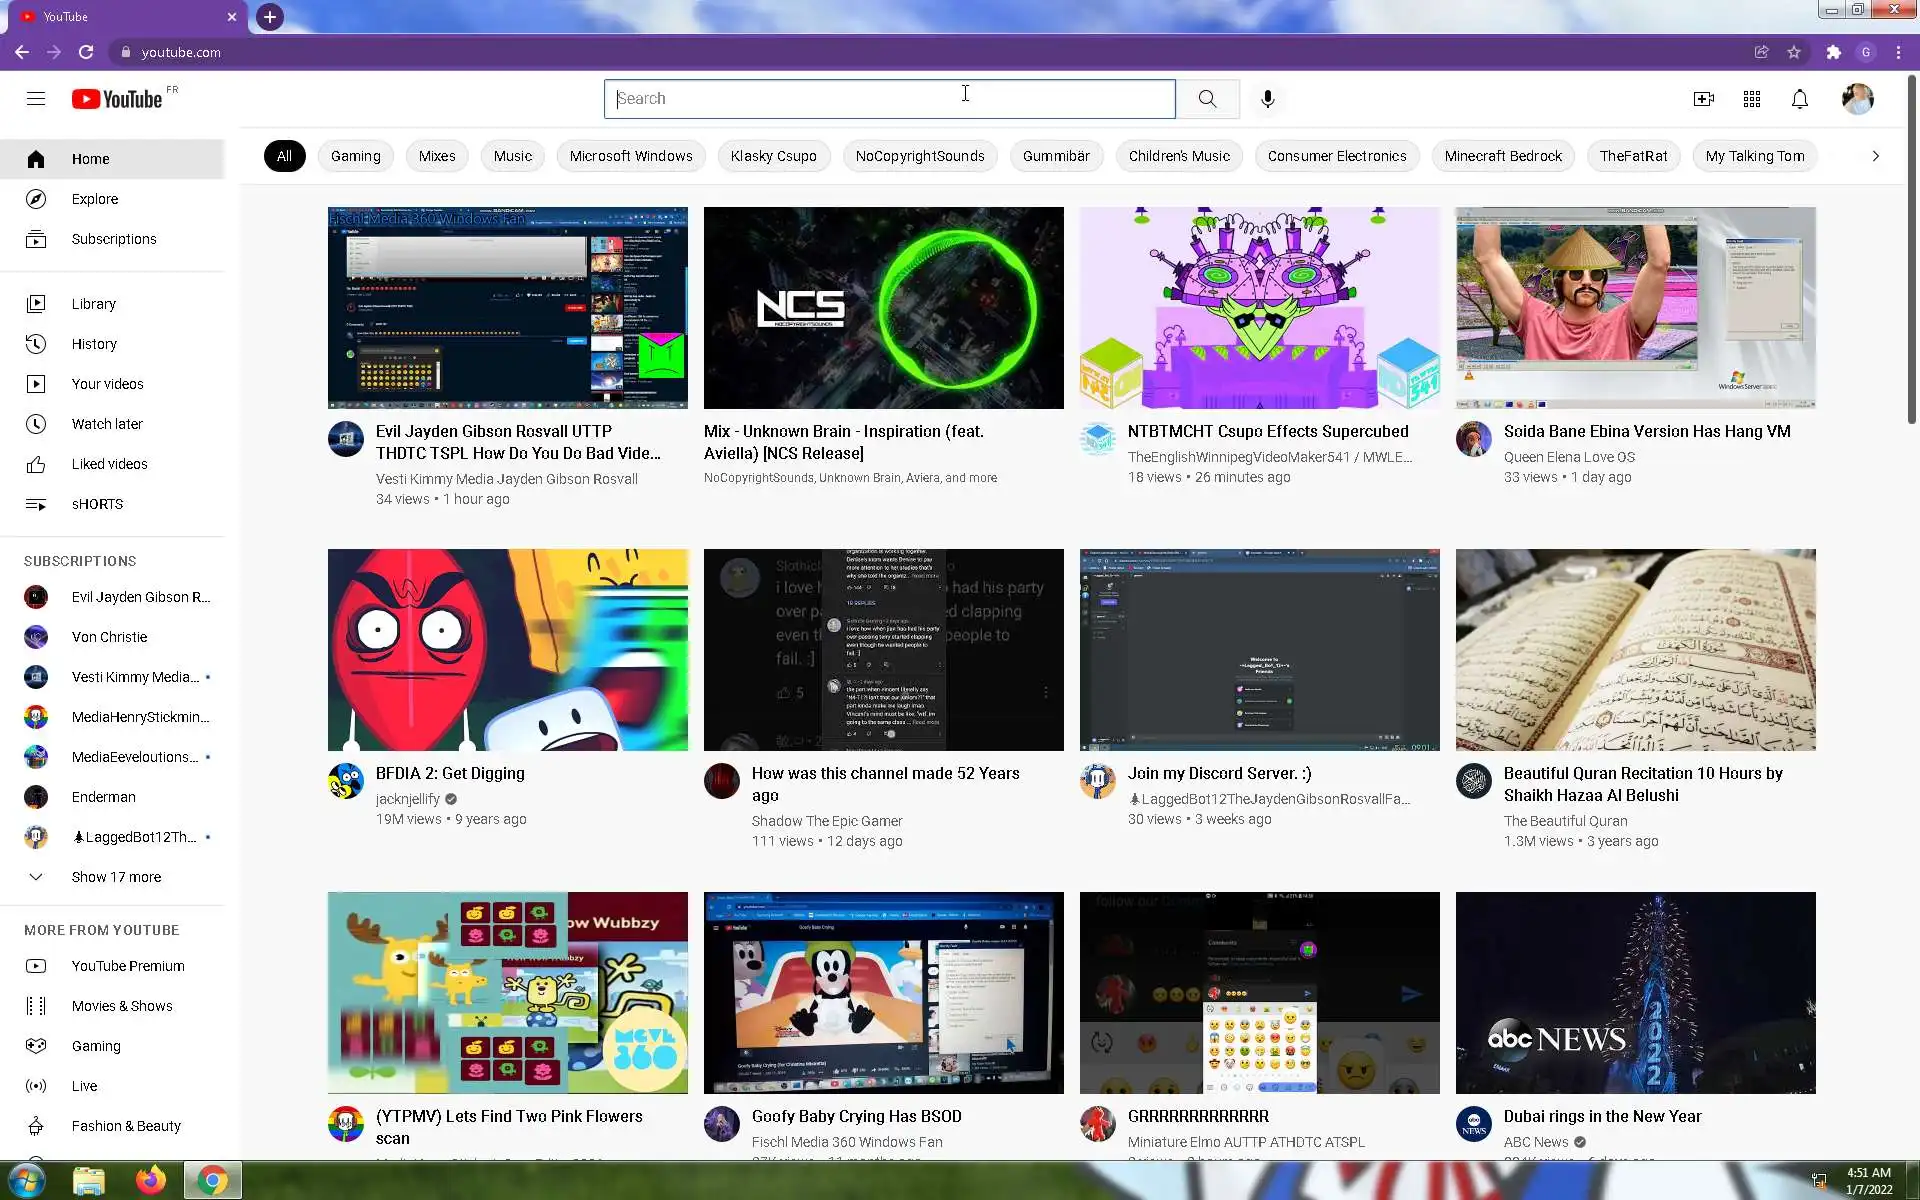Go to Liked videos

109,464
